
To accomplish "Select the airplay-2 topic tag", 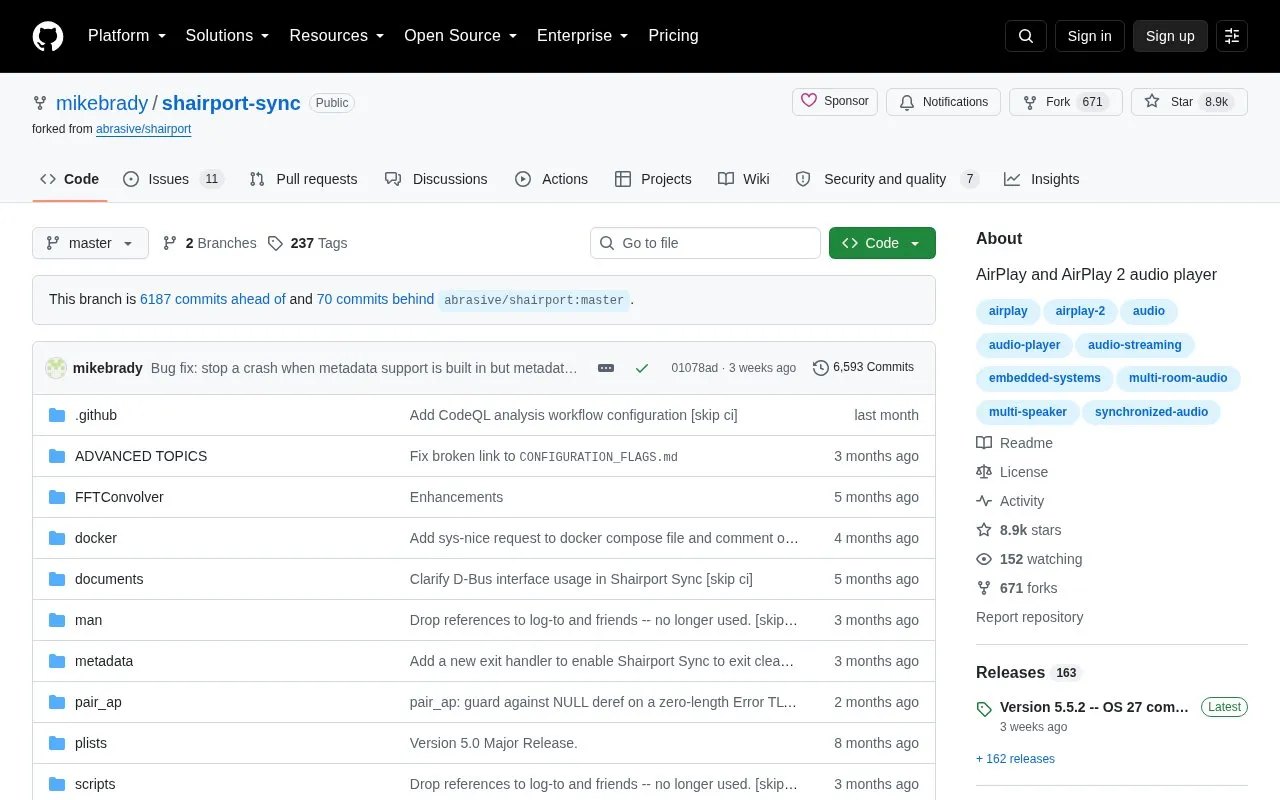I will 1080,311.
